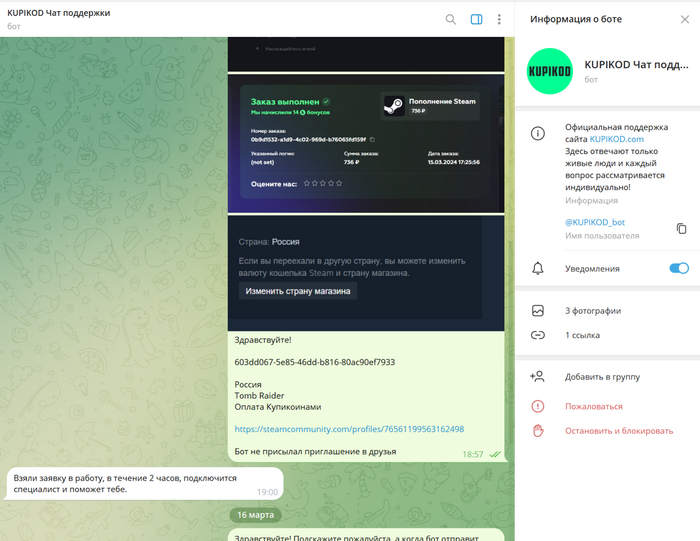Viewport: 700px width, 541px height.
Task: Click the @KUPIKOD_bot username
Action: tap(595, 222)
